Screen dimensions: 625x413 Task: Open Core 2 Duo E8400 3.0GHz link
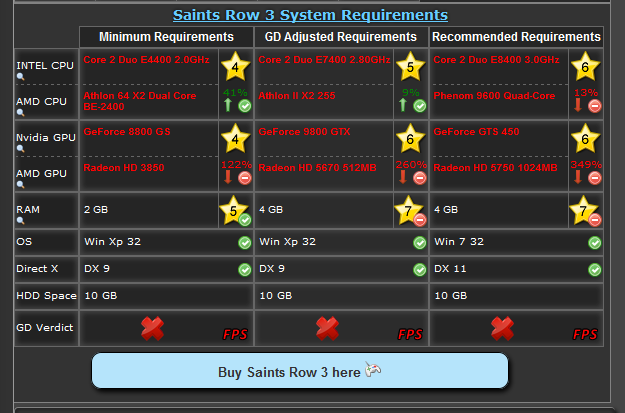tap(496, 60)
